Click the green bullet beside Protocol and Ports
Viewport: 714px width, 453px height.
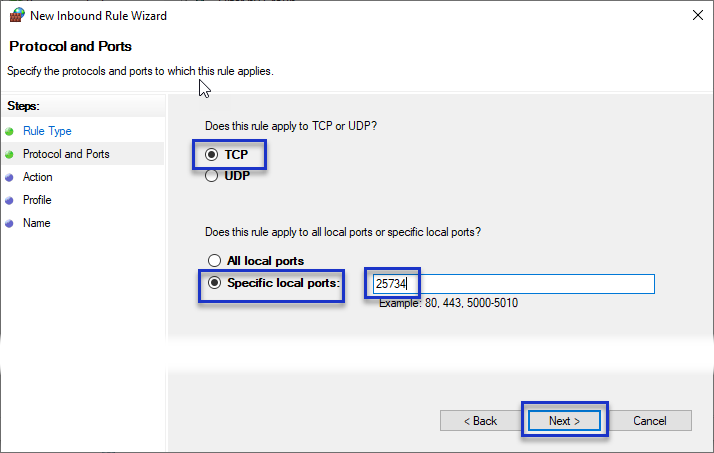(9, 154)
